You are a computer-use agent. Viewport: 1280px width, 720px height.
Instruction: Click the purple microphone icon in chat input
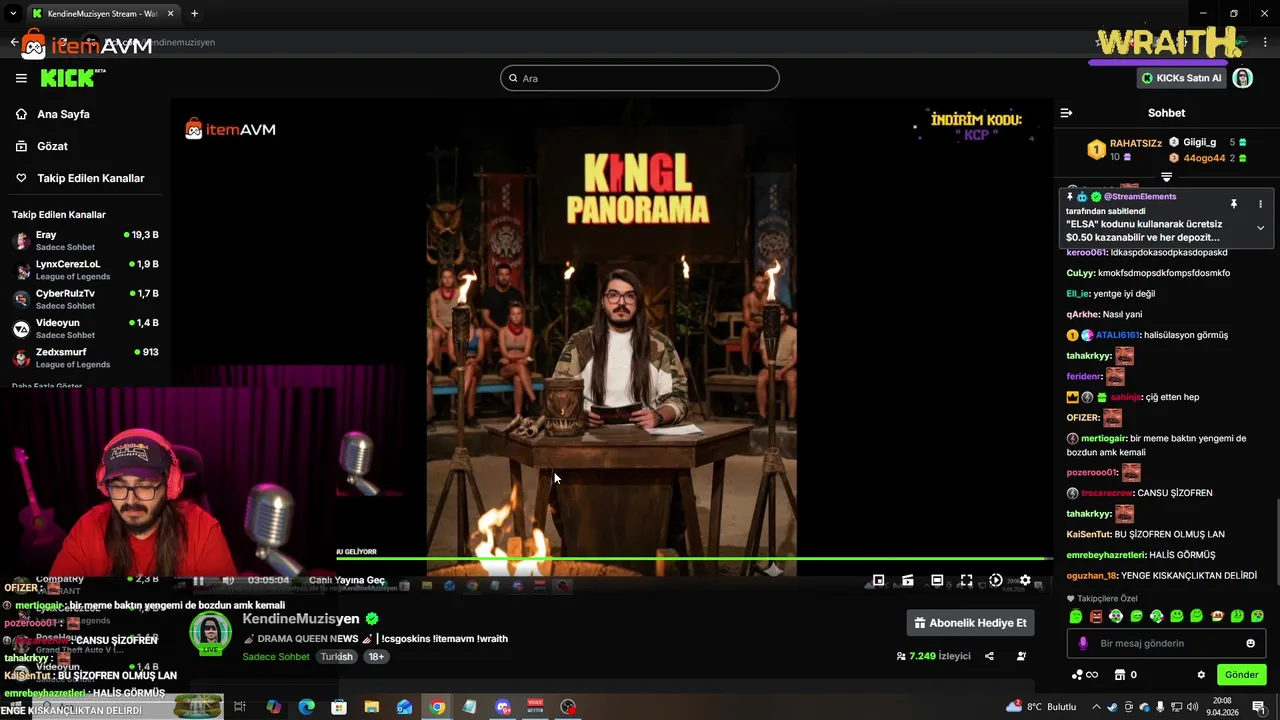pyautogui.click(x=1083, y=643)
